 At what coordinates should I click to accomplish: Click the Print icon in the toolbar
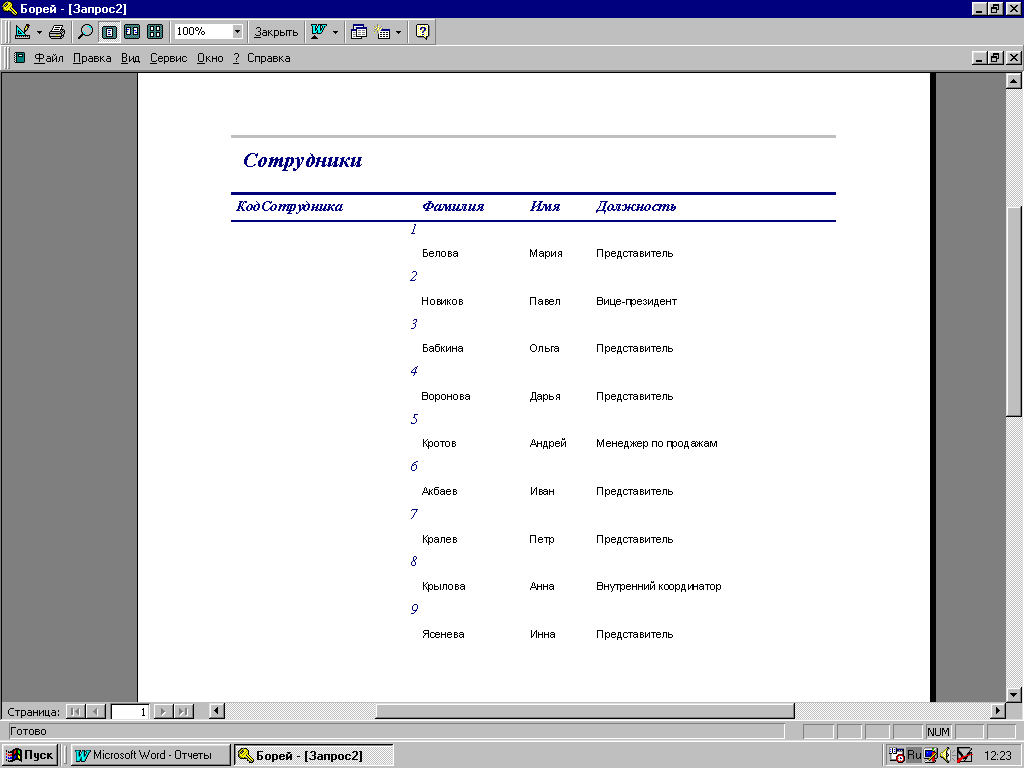pyautogui.click(x=57, y=31)
